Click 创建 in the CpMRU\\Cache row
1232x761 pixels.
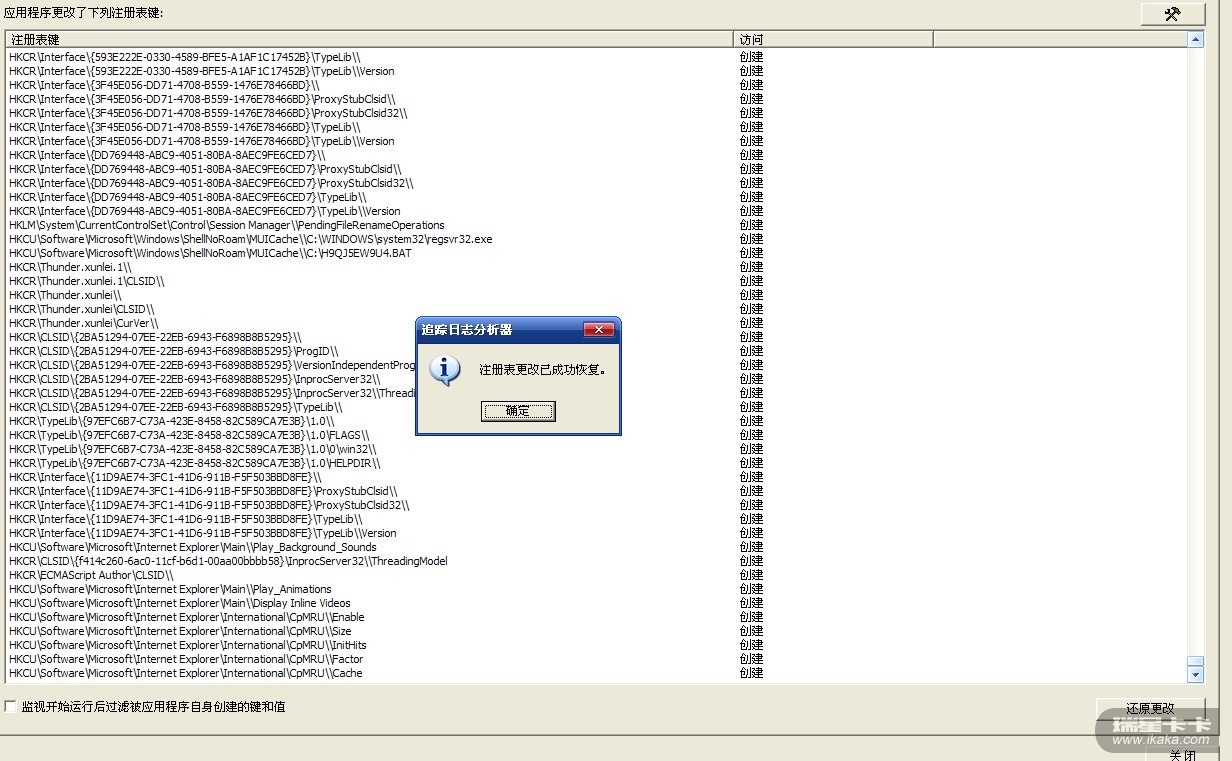tap(751, 673)
